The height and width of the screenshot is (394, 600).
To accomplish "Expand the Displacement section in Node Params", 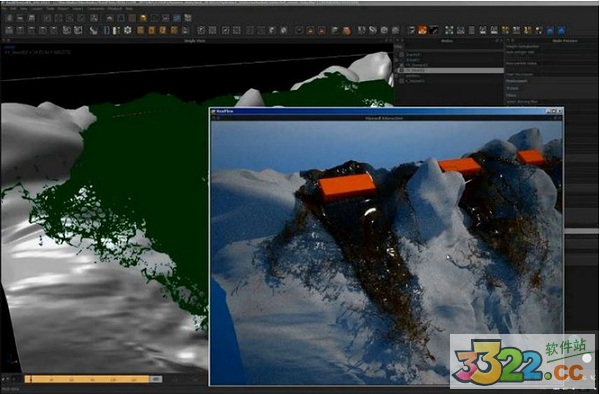I will (517, 81).
